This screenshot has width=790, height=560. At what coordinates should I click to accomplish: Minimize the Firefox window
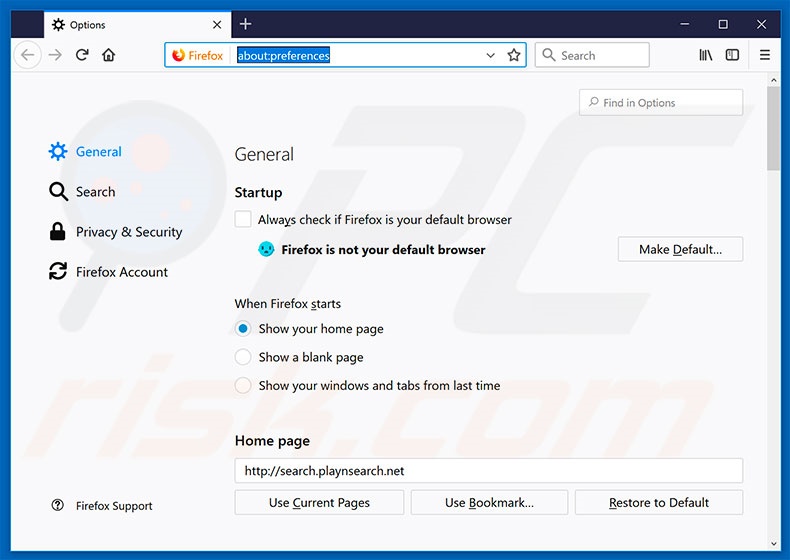pyautogui.click(x=685, y=24)
